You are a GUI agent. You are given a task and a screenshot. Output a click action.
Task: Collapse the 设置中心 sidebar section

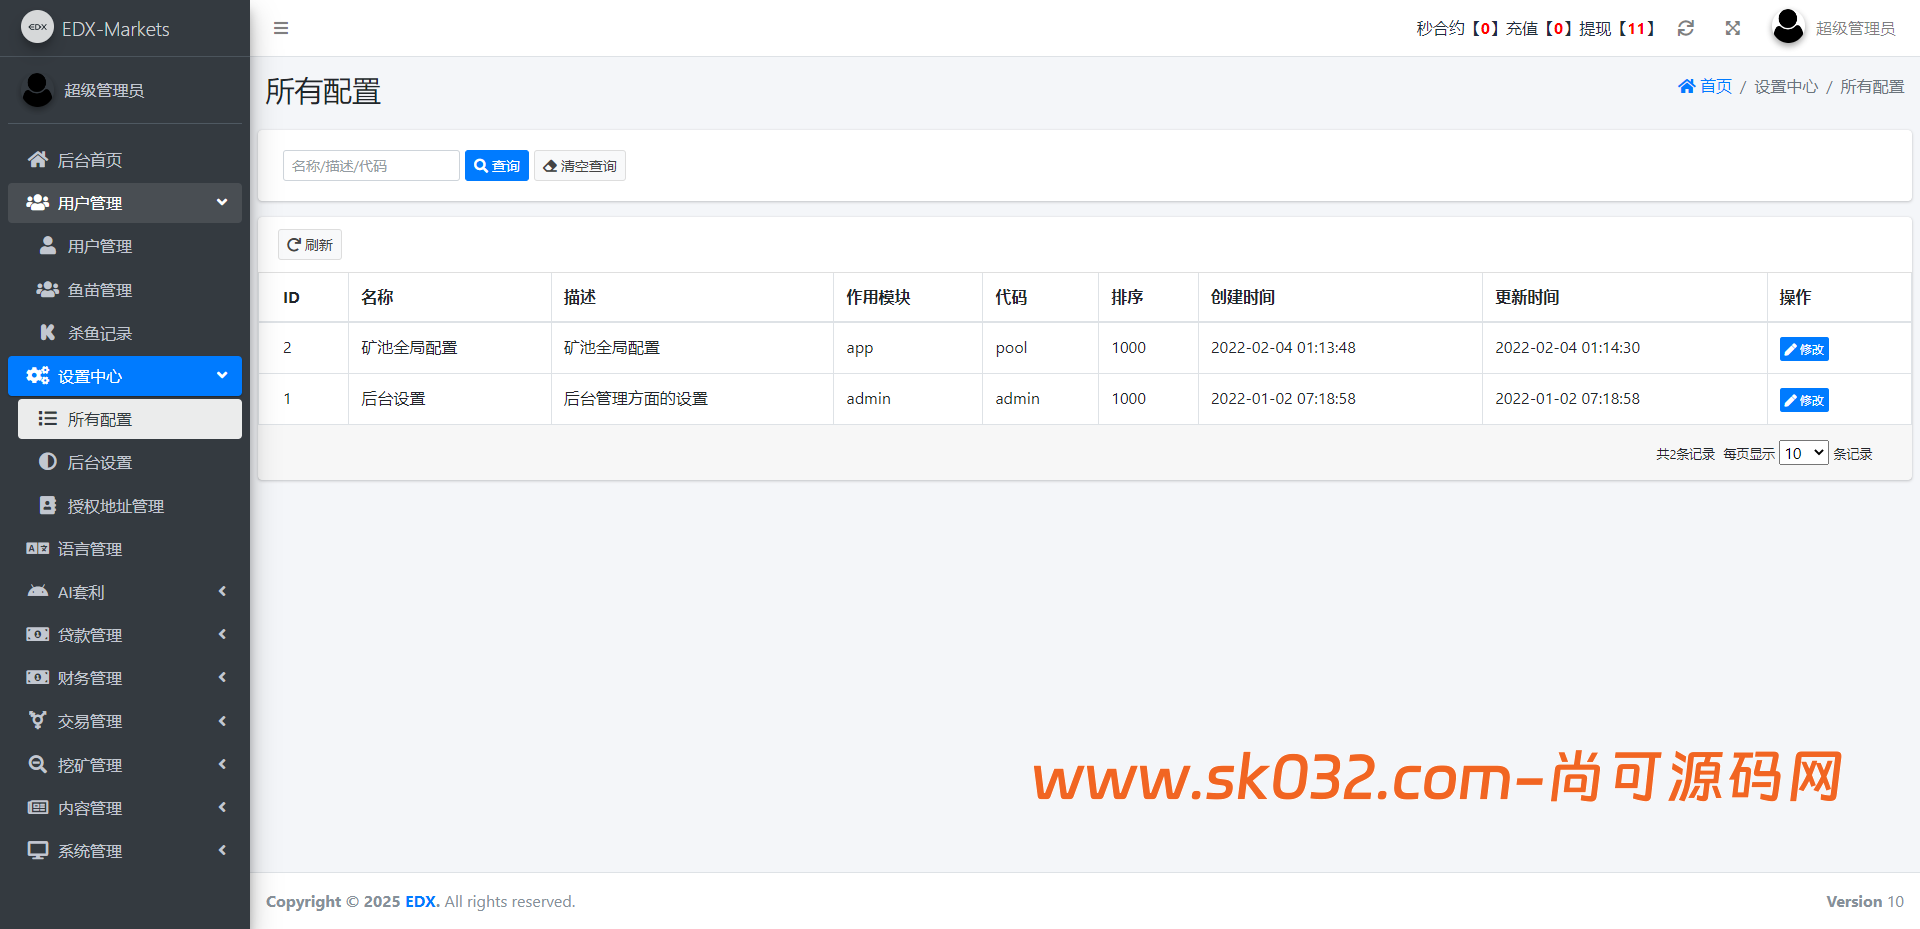125,376
